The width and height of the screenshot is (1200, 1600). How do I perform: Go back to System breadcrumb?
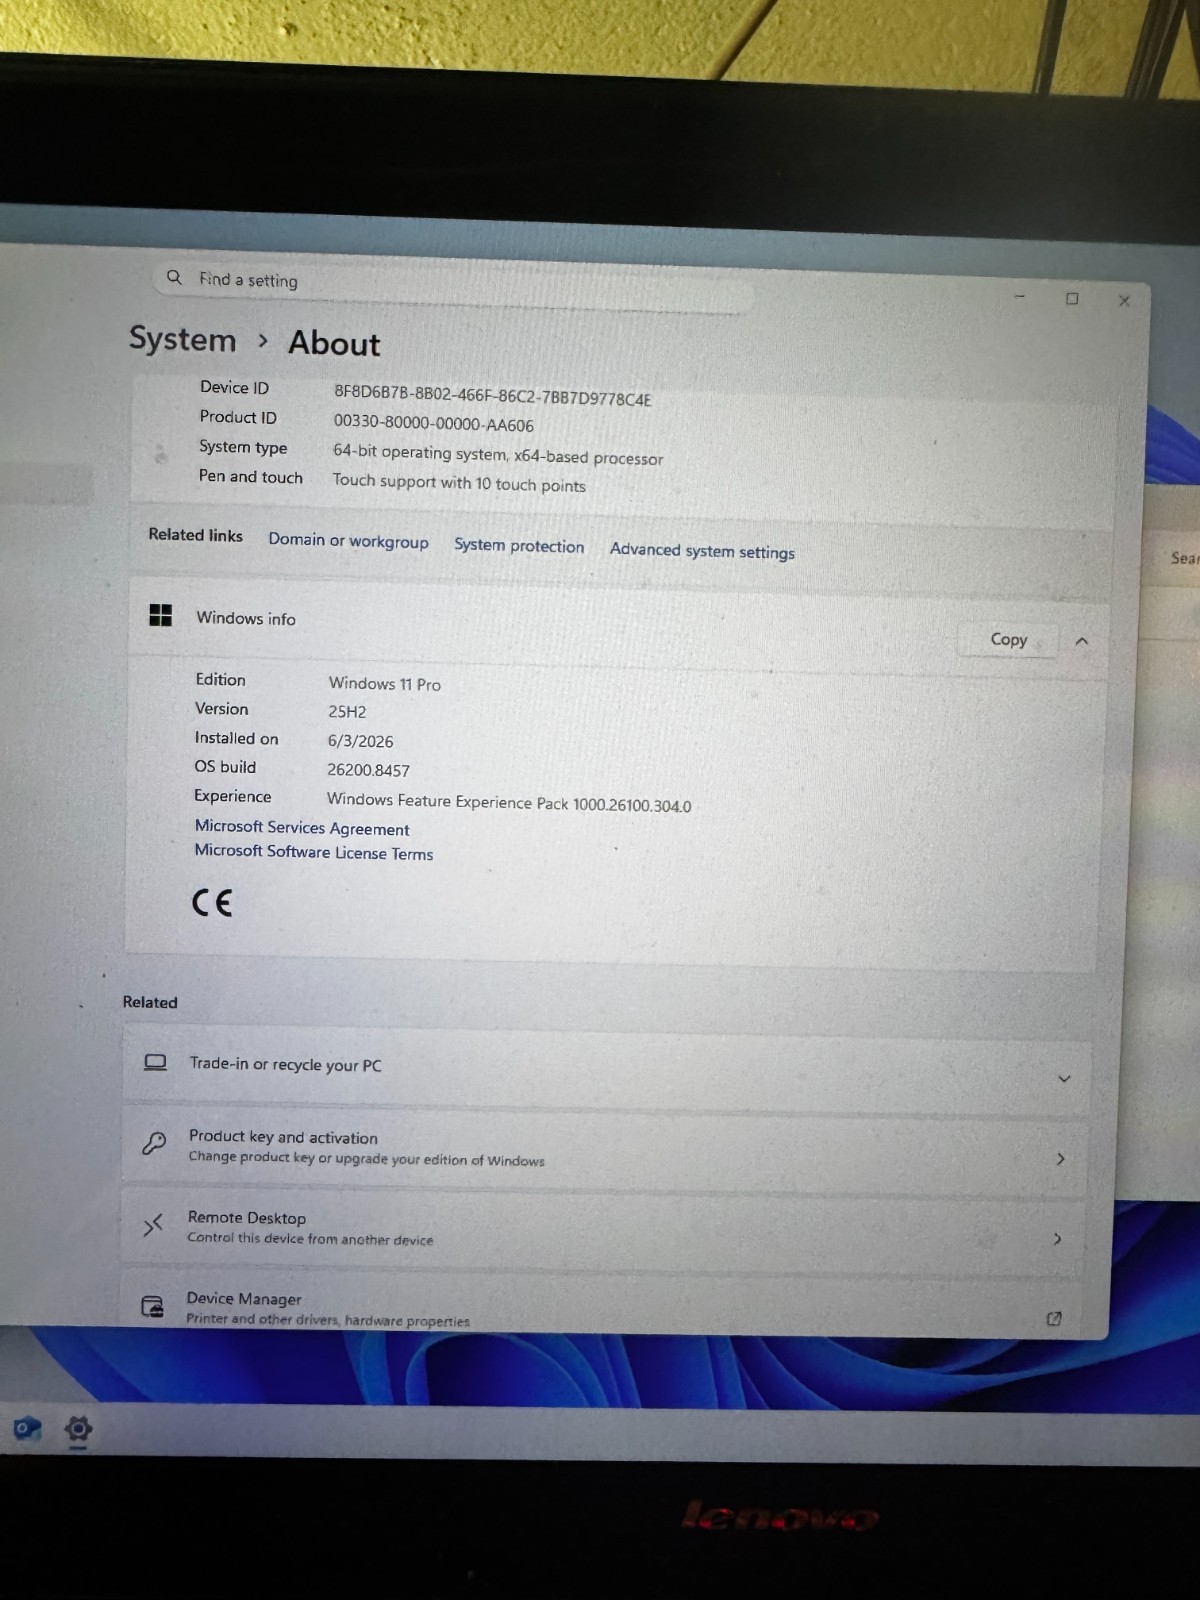pyautogui.click(x=183, y=339)
